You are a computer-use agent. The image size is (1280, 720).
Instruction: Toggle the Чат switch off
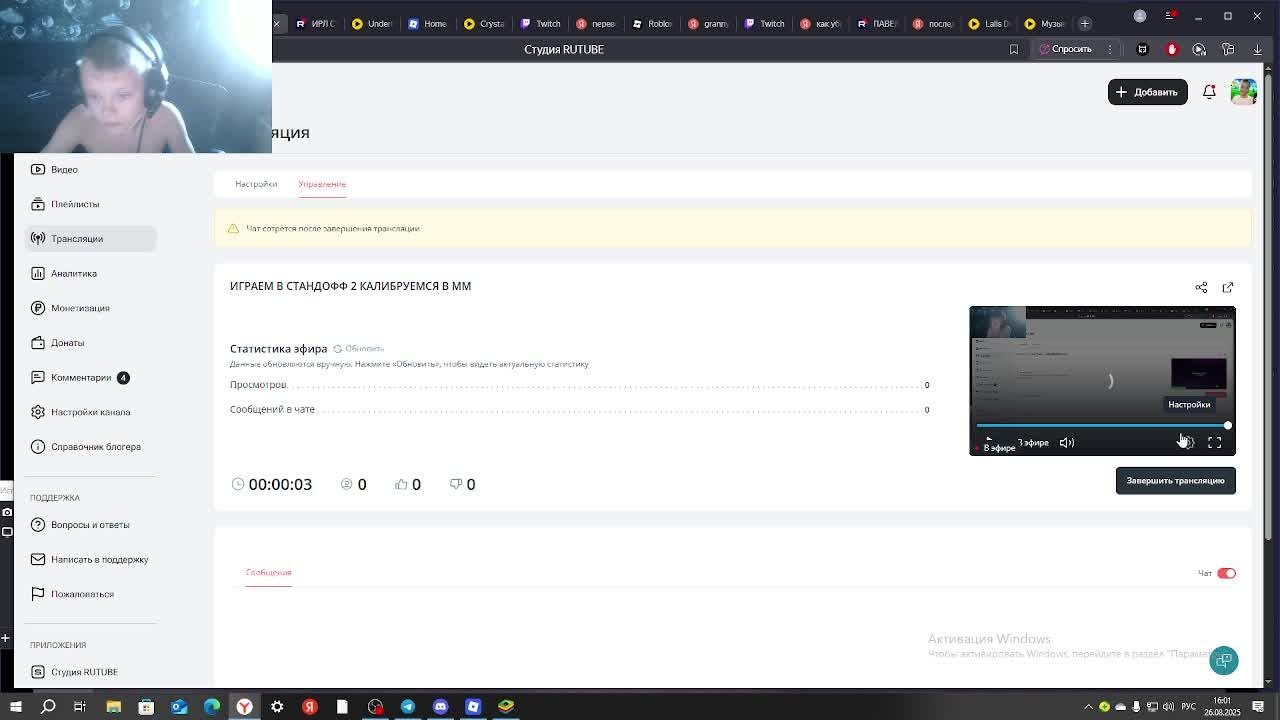click(1227, 574)
